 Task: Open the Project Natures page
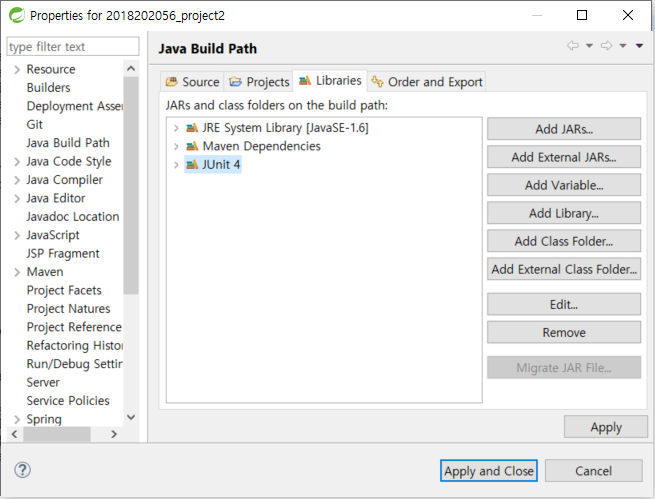[x=69, y=308]
